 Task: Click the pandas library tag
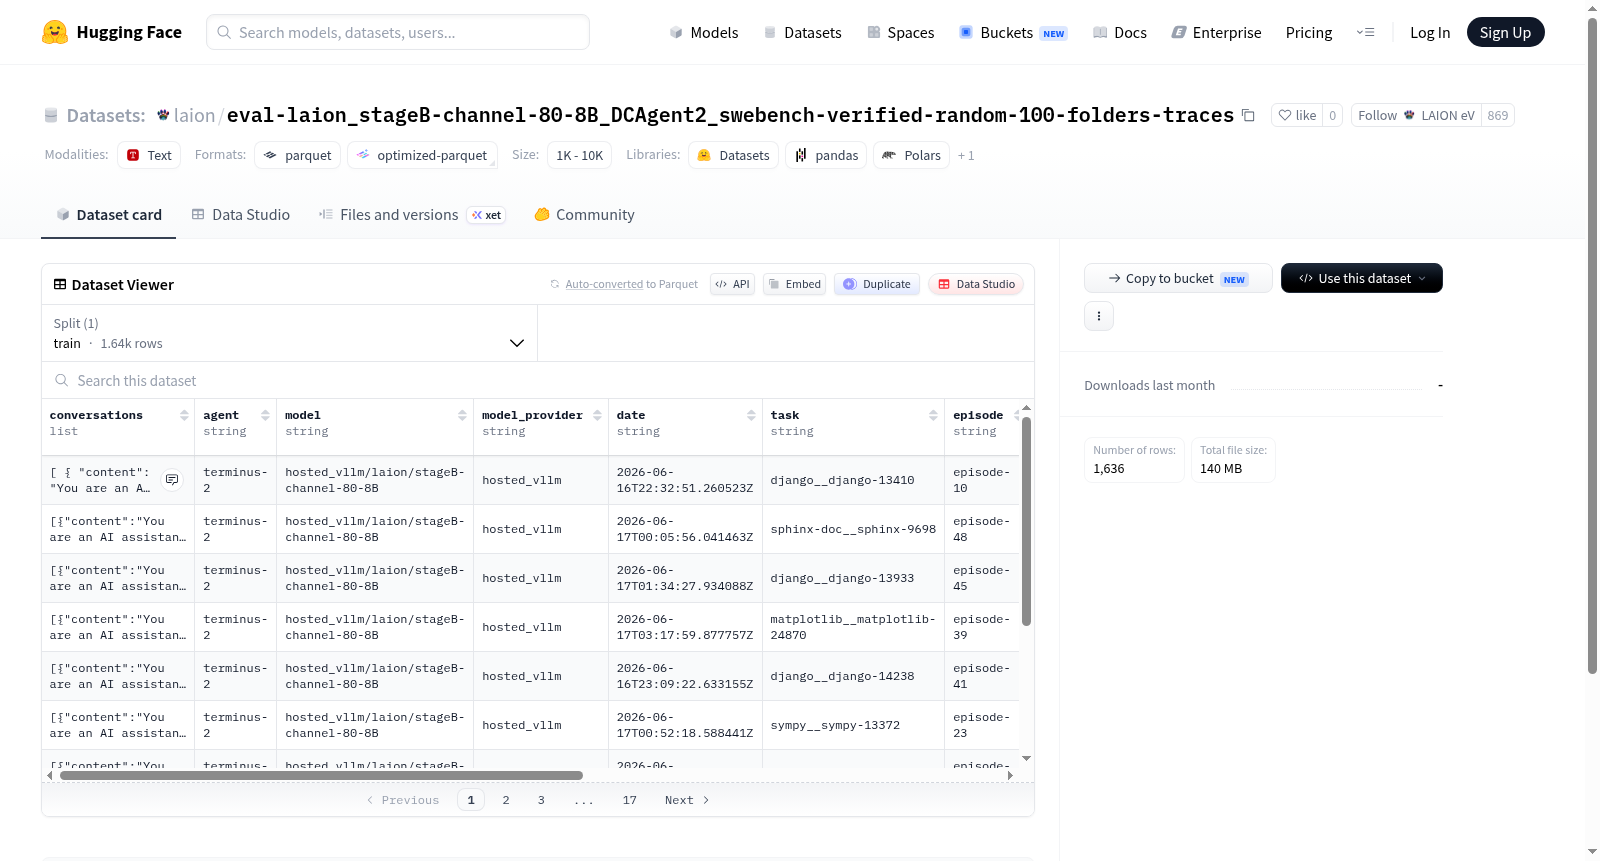coord(826,155)
